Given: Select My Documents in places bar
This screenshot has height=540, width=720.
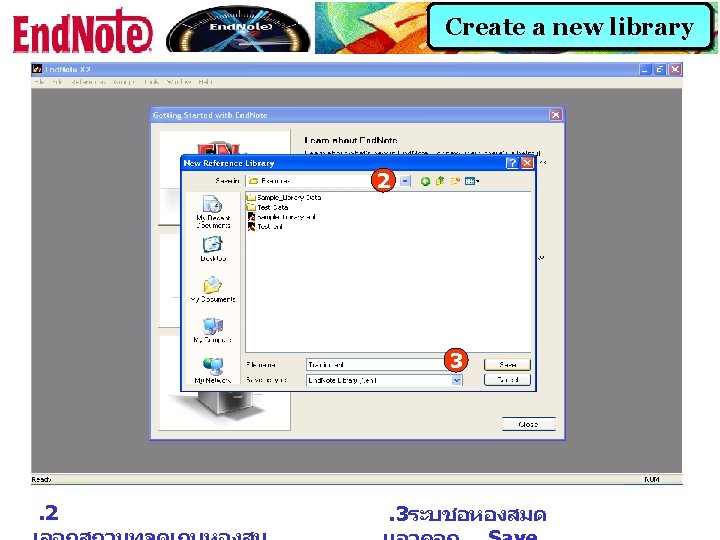Looking at the screenshot, I should click(x=213, y=289).
